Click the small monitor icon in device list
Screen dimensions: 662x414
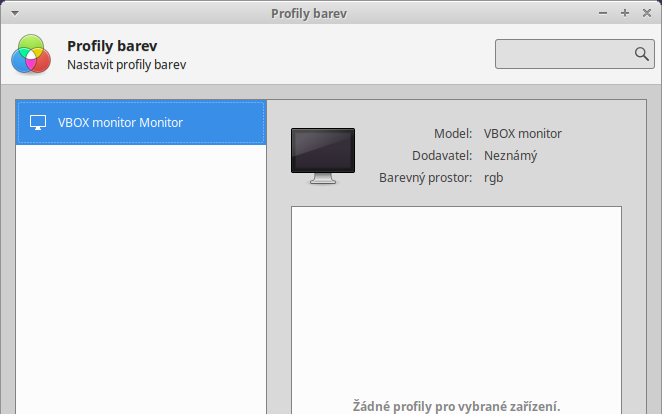pyautogui.click(x=38, y=122)
